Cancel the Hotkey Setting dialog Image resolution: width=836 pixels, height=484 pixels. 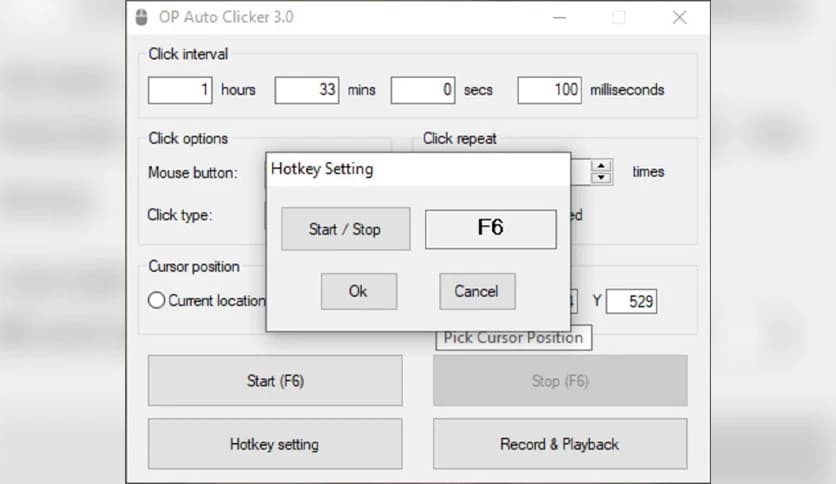pos(476,291)
